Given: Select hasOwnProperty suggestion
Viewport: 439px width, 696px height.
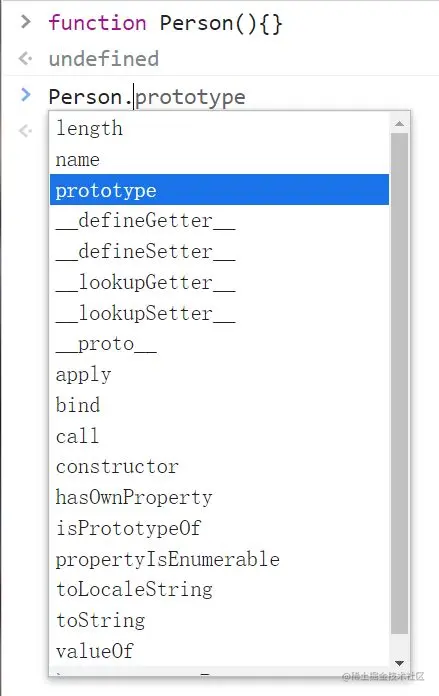Looking at the screenshot, I should [219, 498].
